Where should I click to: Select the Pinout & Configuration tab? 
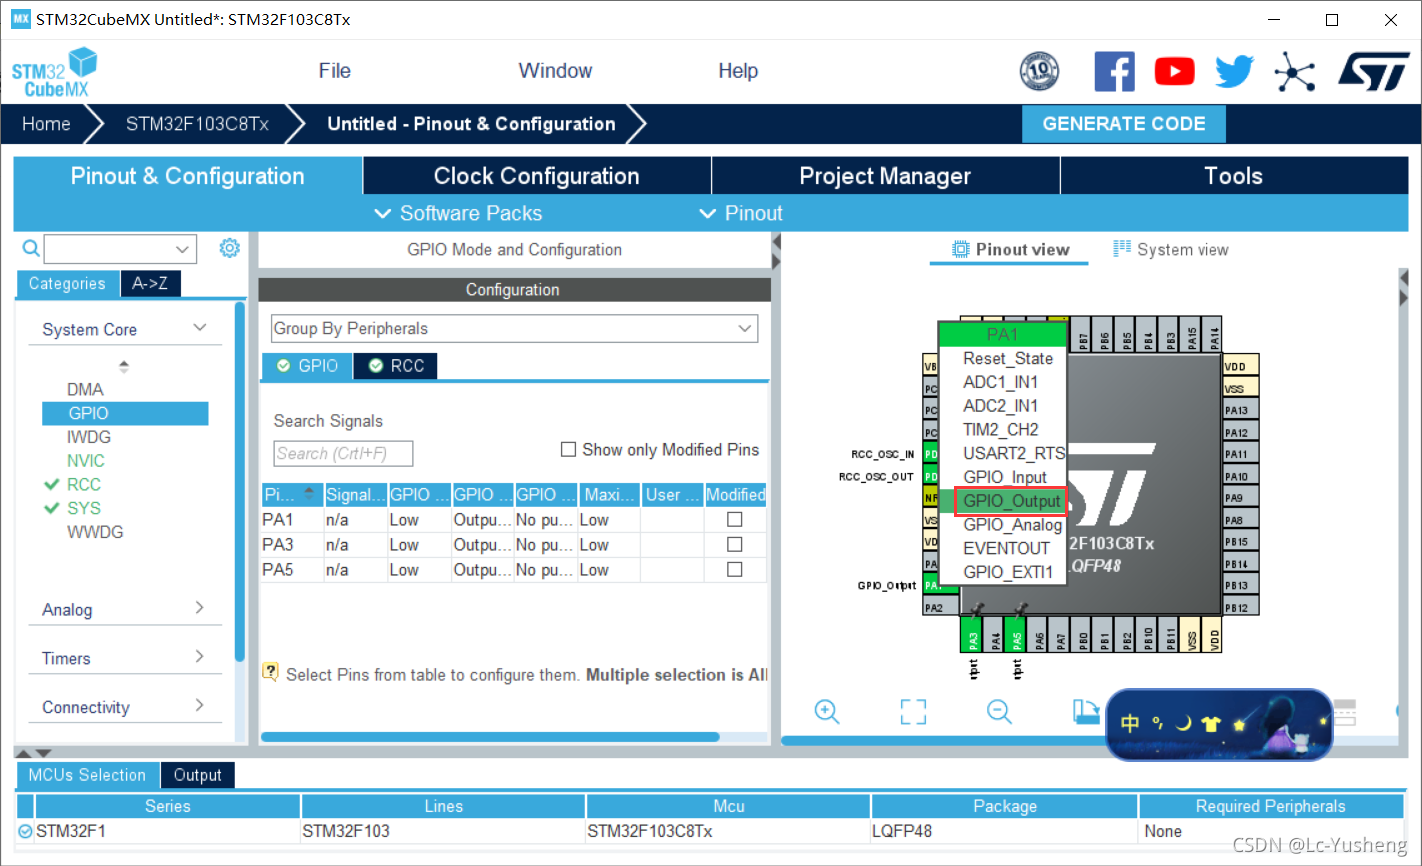tap(187, 176)
